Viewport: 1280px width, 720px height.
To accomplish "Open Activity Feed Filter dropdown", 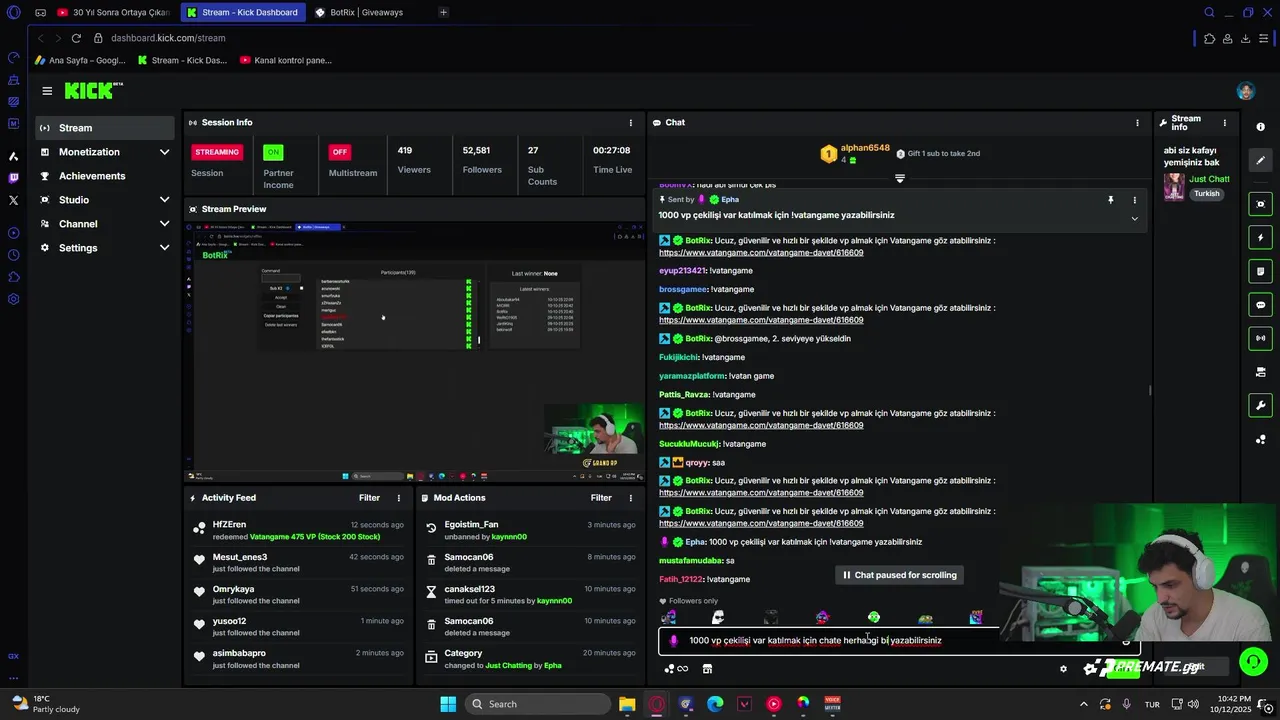I will tap(369, 498).
